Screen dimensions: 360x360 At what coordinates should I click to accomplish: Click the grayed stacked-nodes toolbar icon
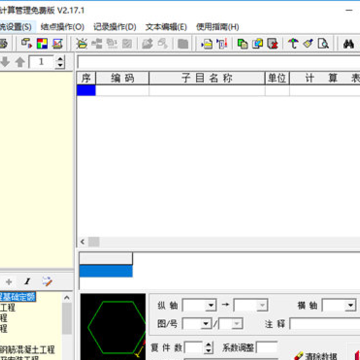click(x=112, y=44)
